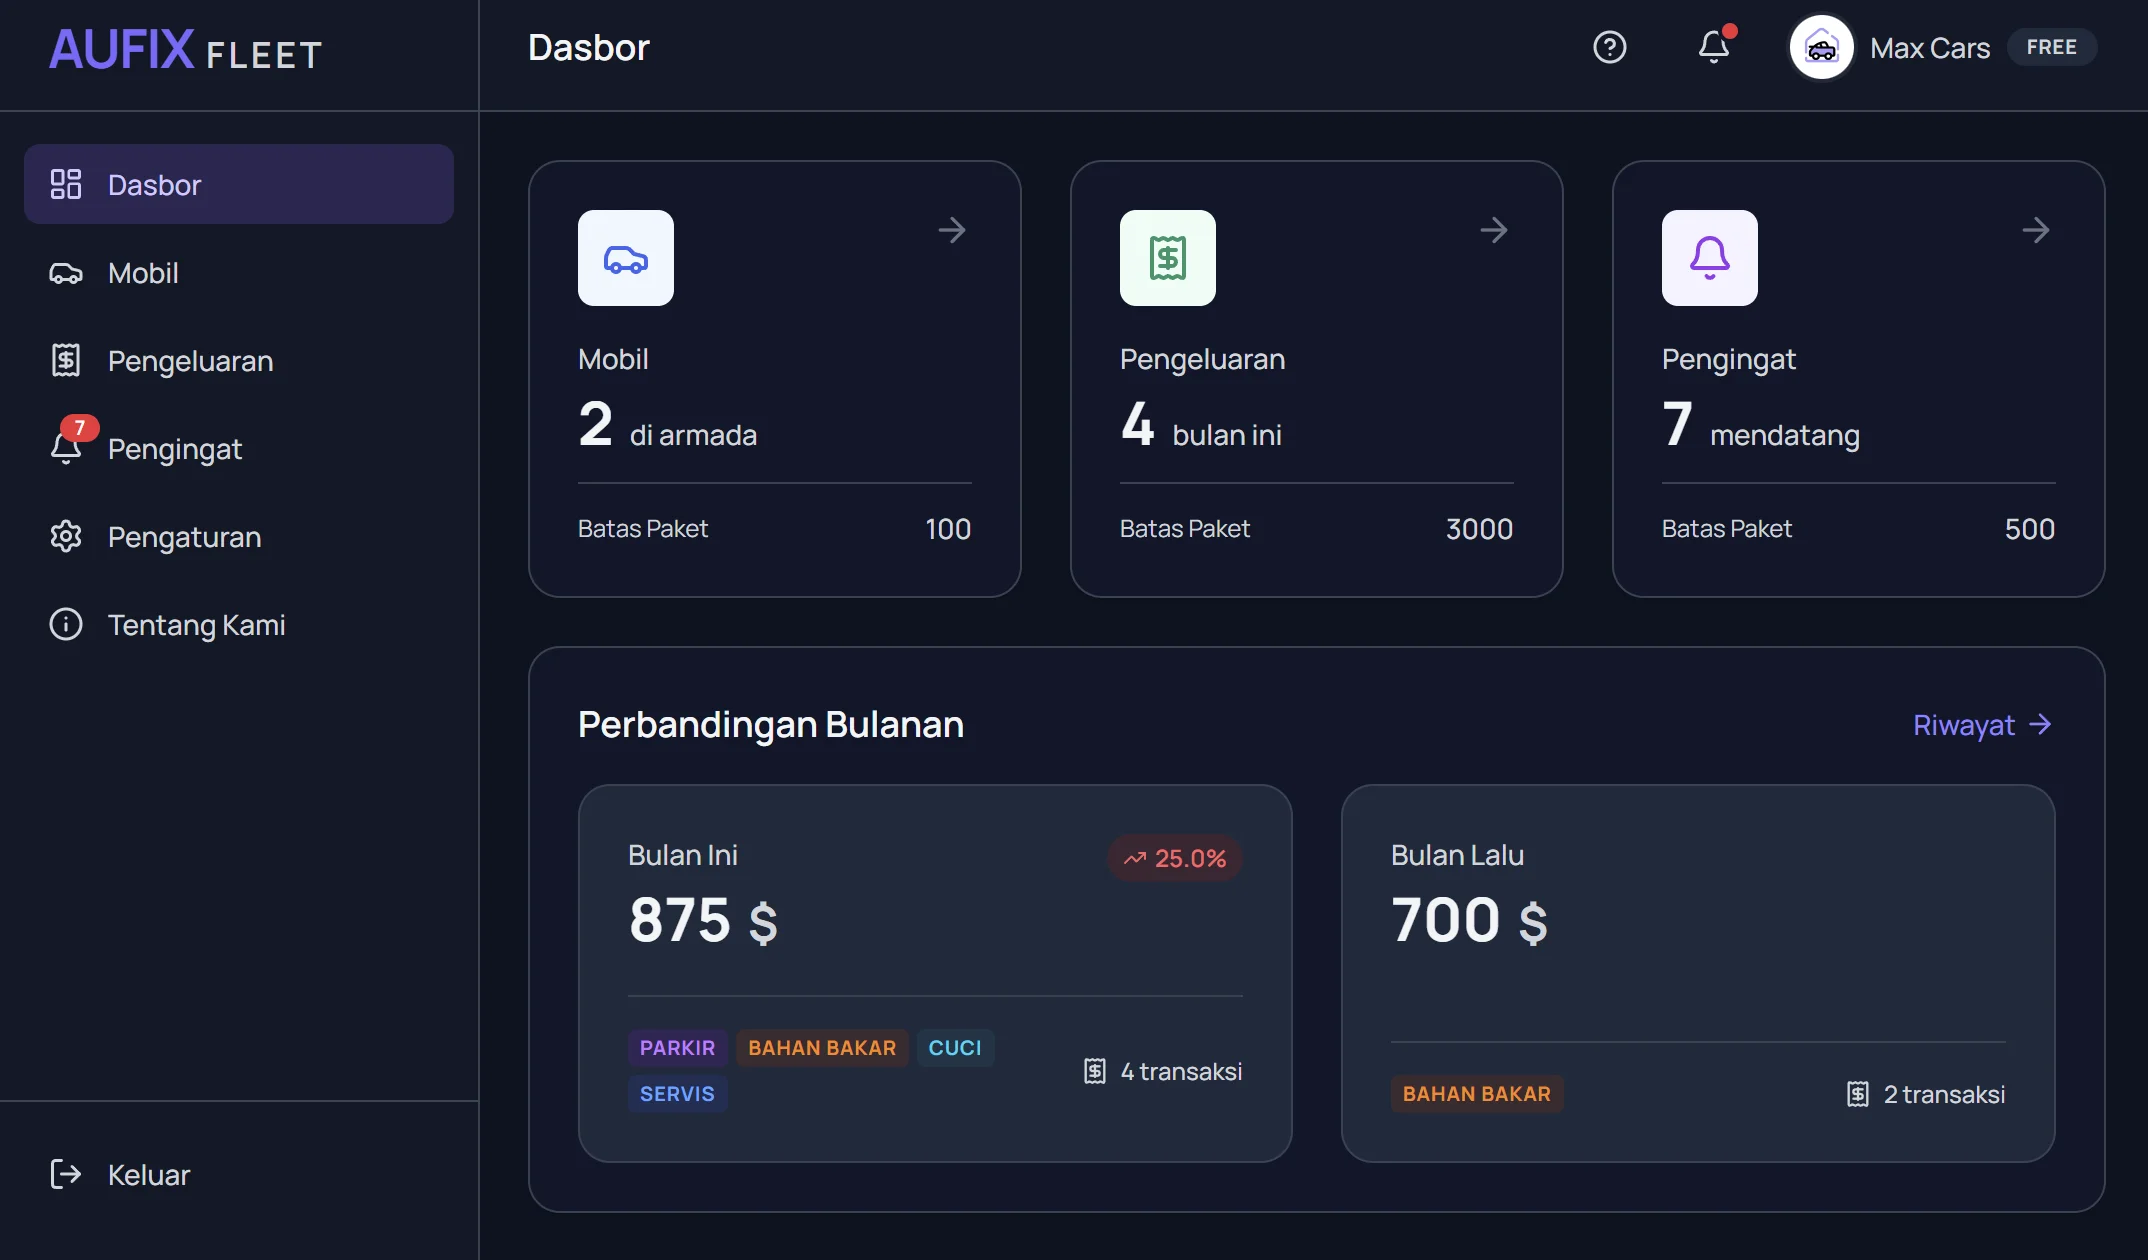
Task: Click the SERVIS category tag
Action: coord(677,1093)
